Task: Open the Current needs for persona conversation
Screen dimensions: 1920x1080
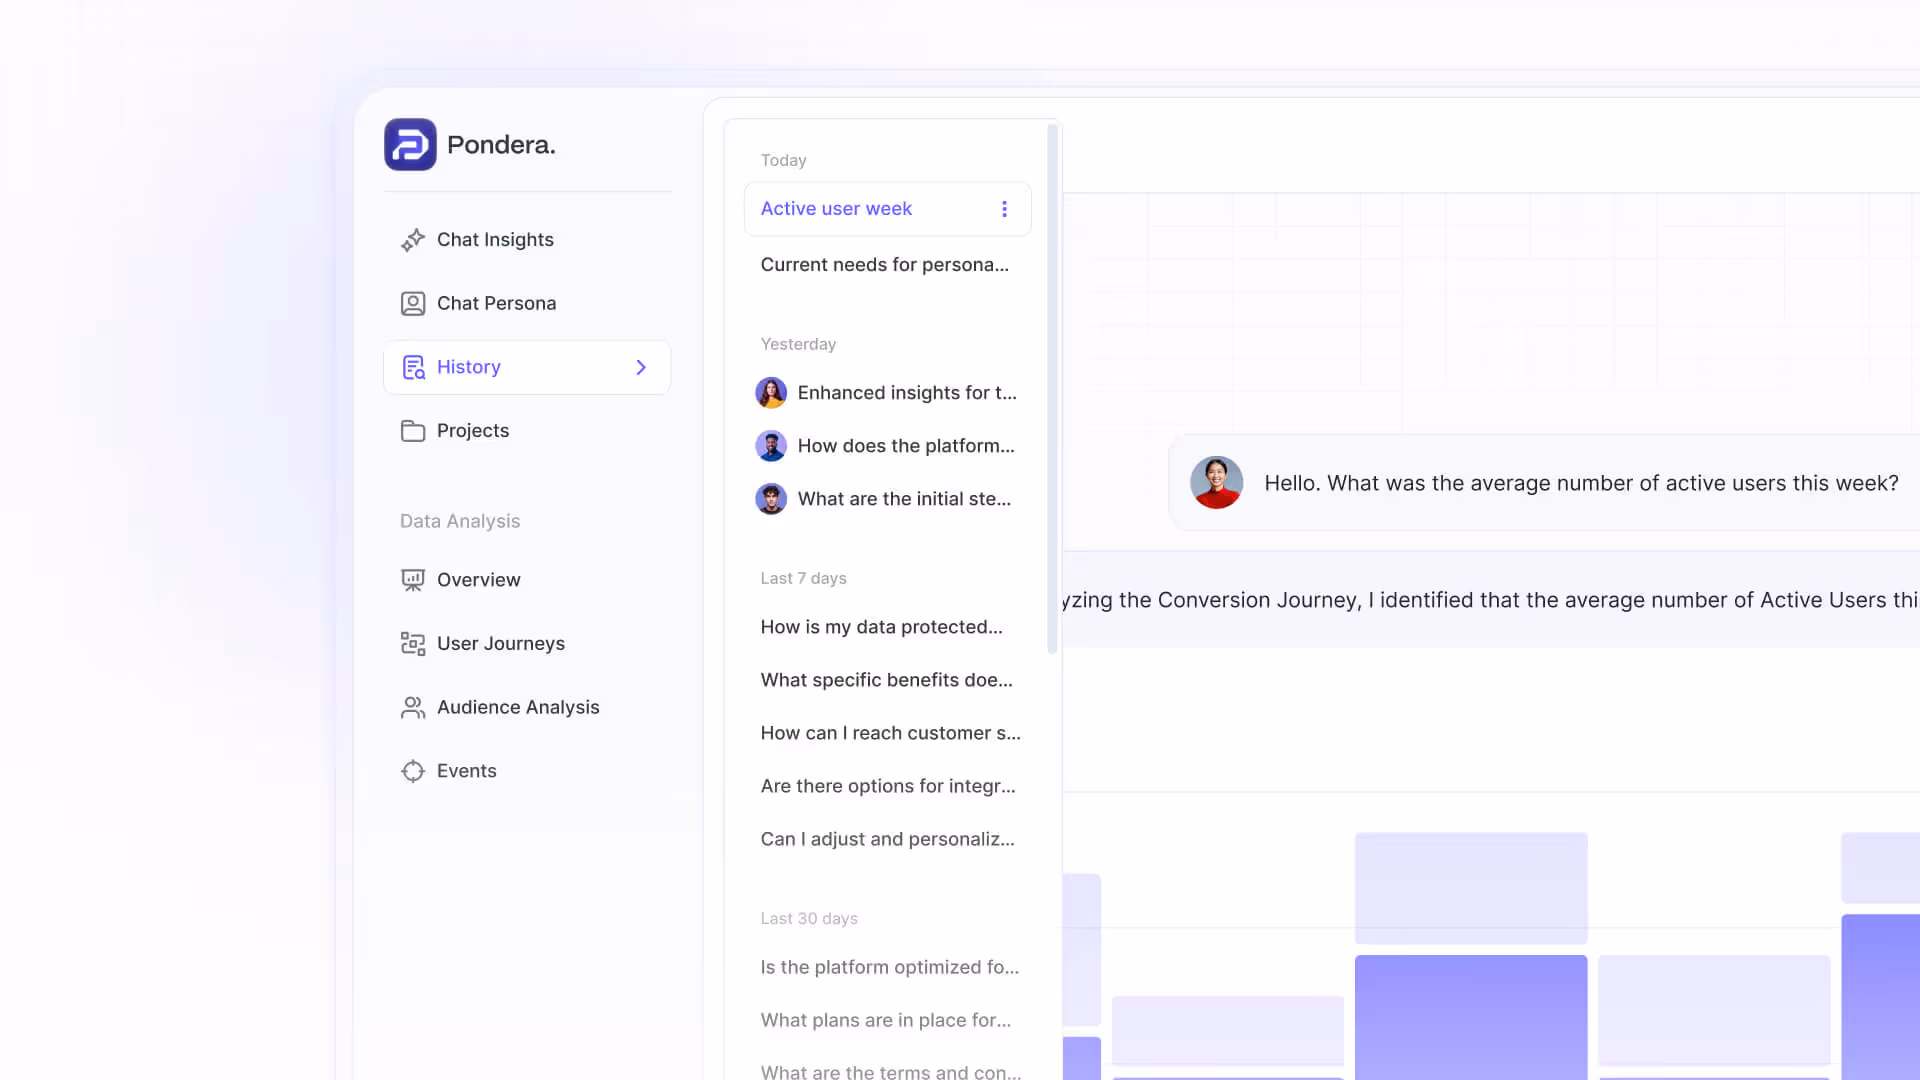Action: pyautogui.click(x=884, y=264)
